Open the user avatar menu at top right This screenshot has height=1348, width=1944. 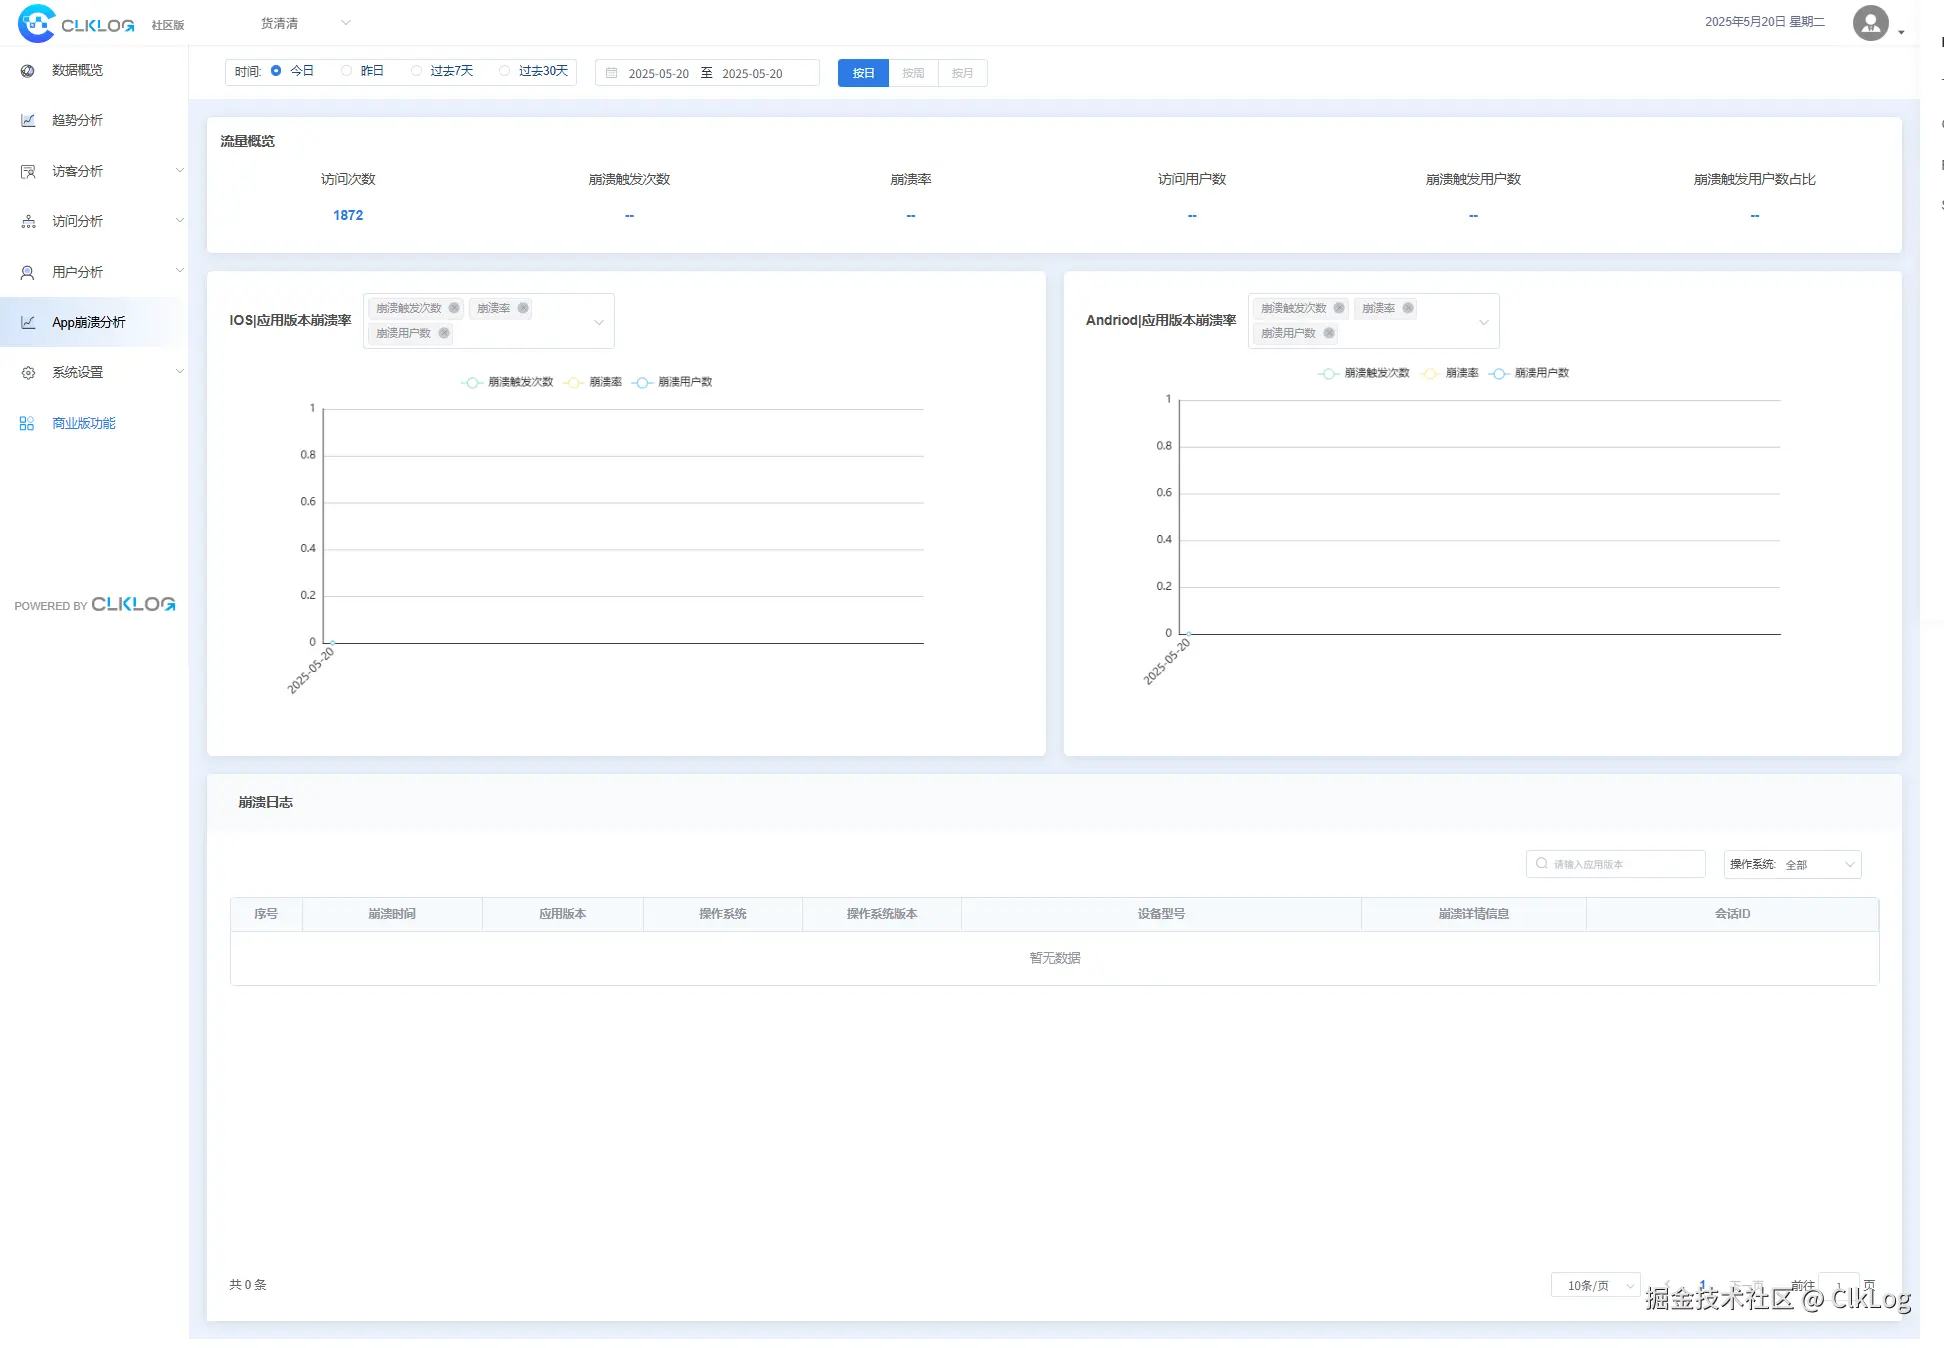[1870, 23]
